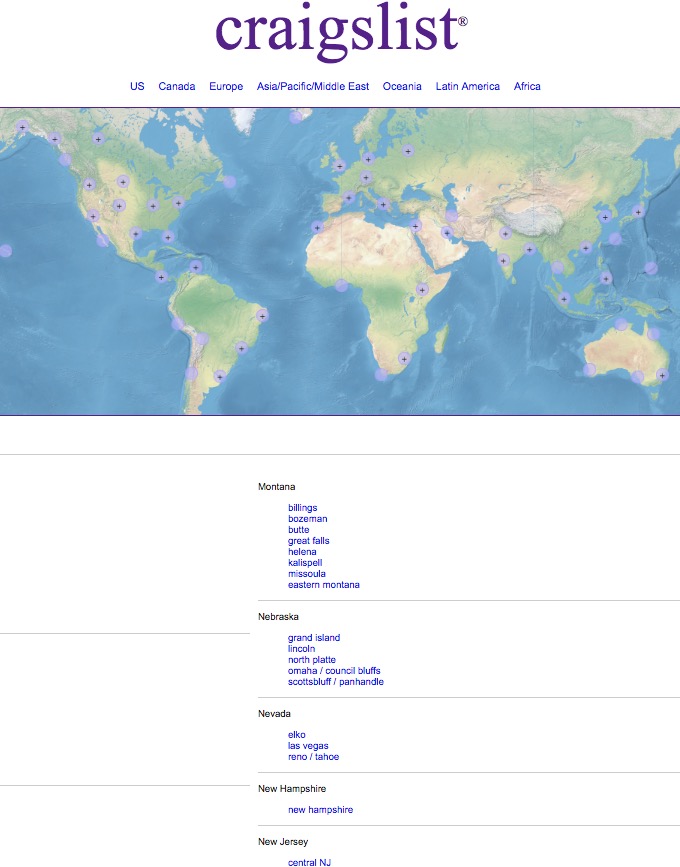Open the billings city link
Viewport: 680px width, 867px height.
(x=302, y=508)
